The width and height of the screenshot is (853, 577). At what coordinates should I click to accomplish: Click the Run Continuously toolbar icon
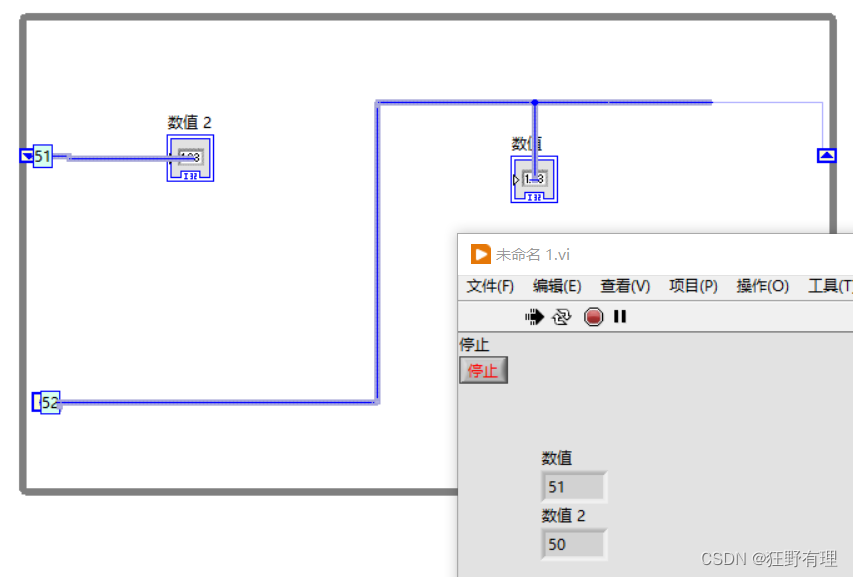pyautogui.click(x=562, y=317)
